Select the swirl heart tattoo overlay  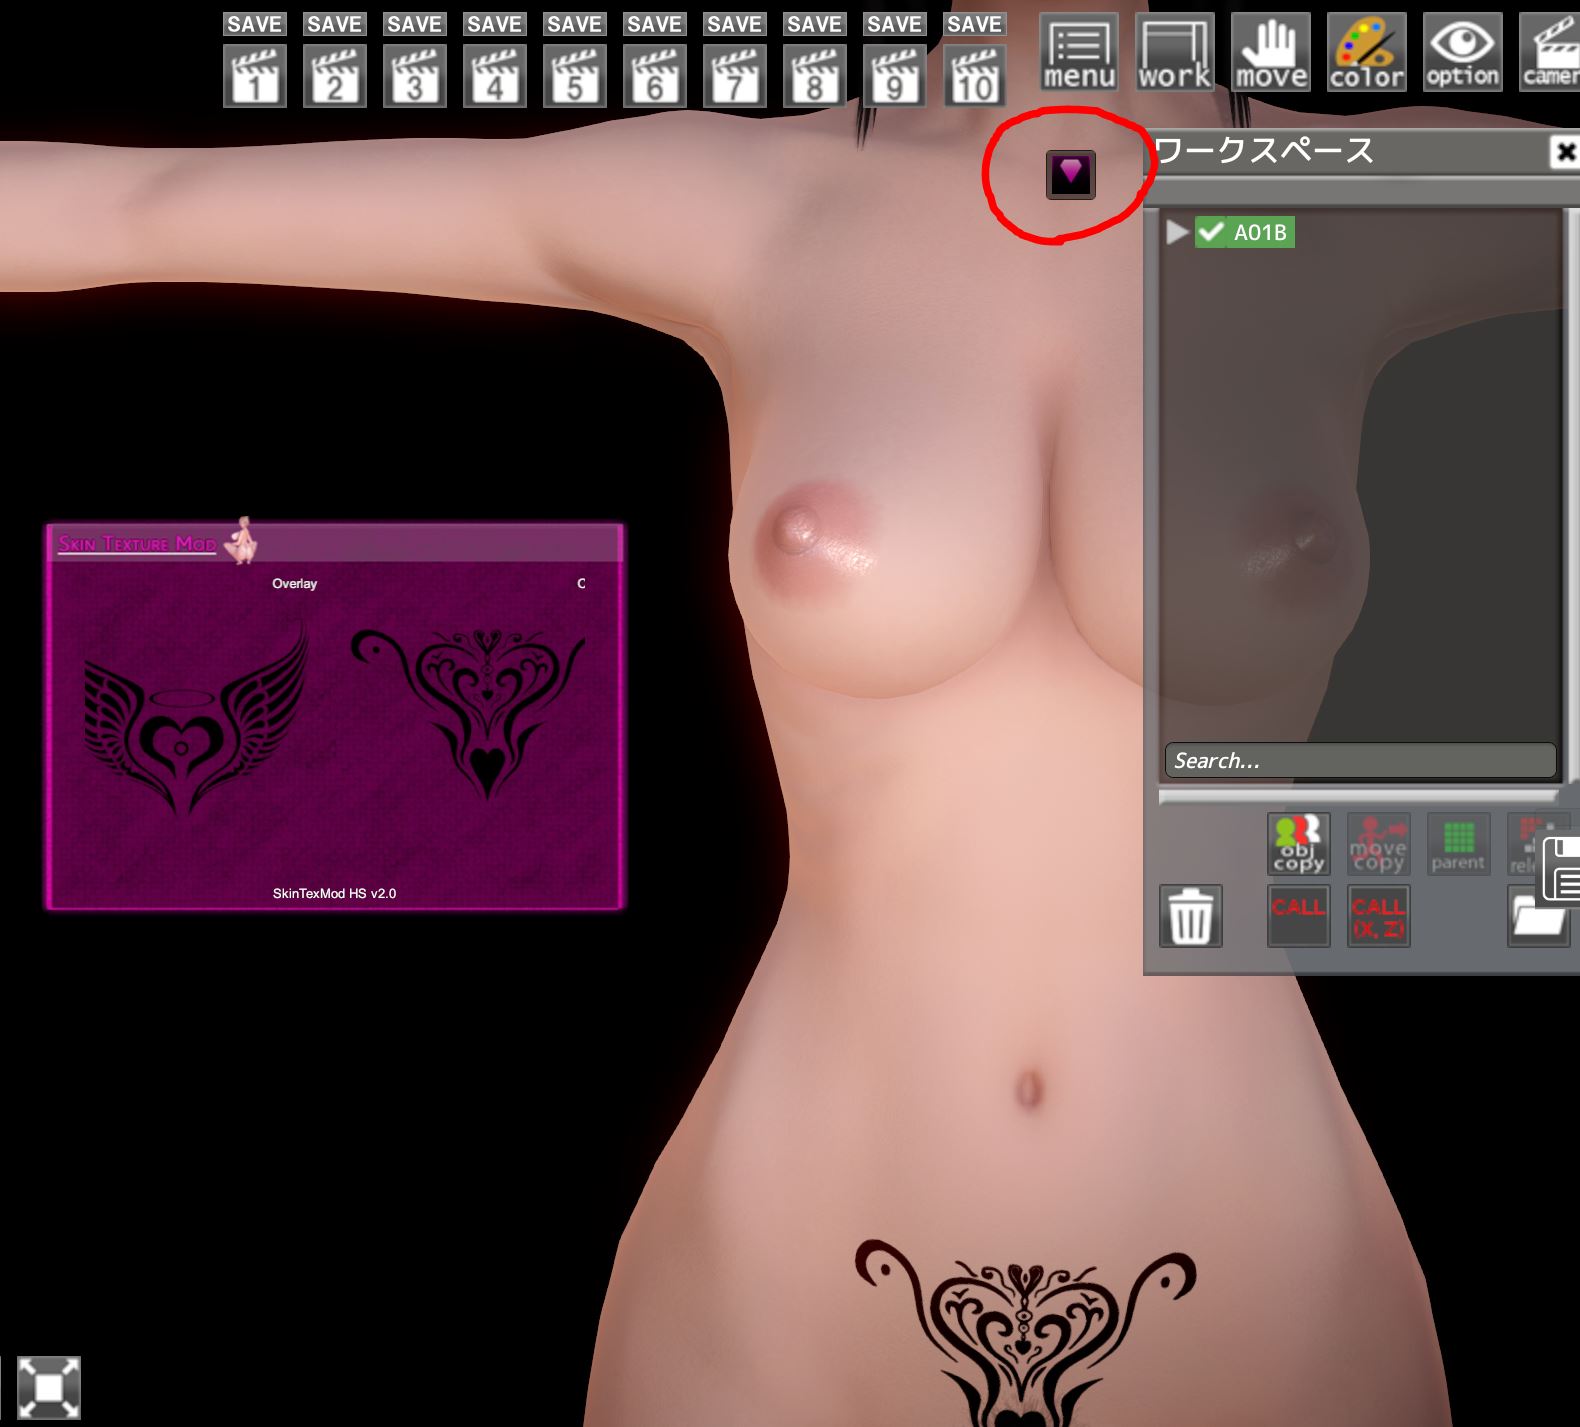470,710
